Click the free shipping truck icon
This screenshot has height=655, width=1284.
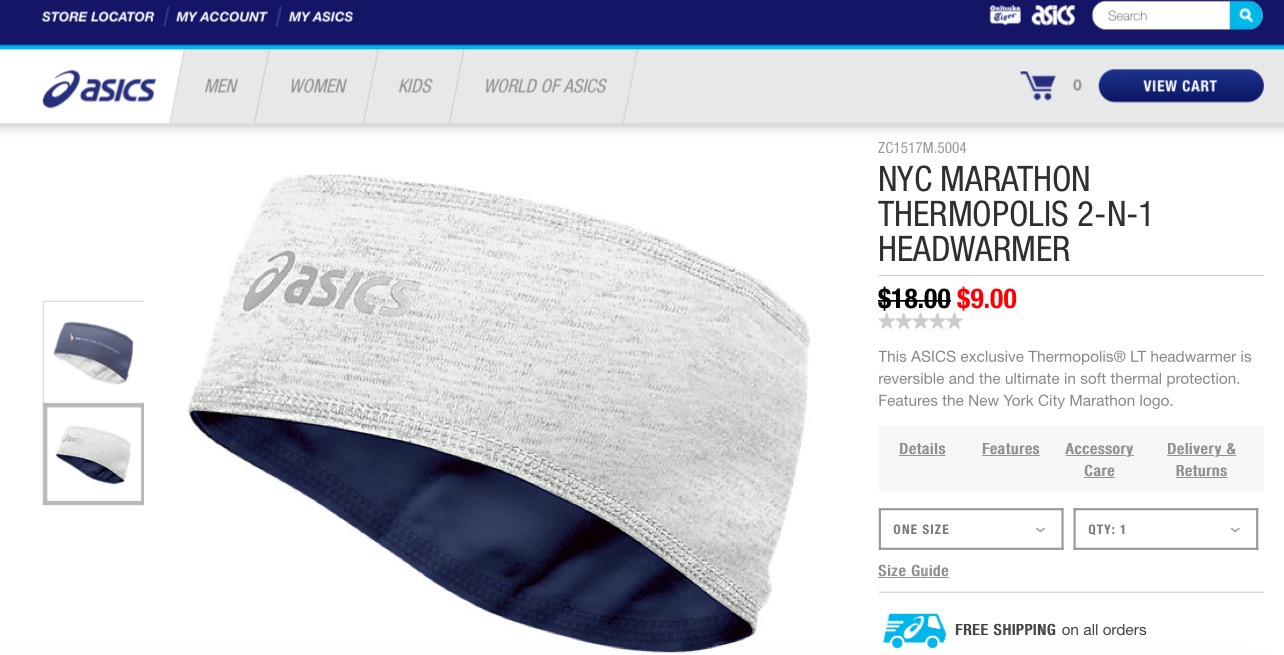coord(914,629)
